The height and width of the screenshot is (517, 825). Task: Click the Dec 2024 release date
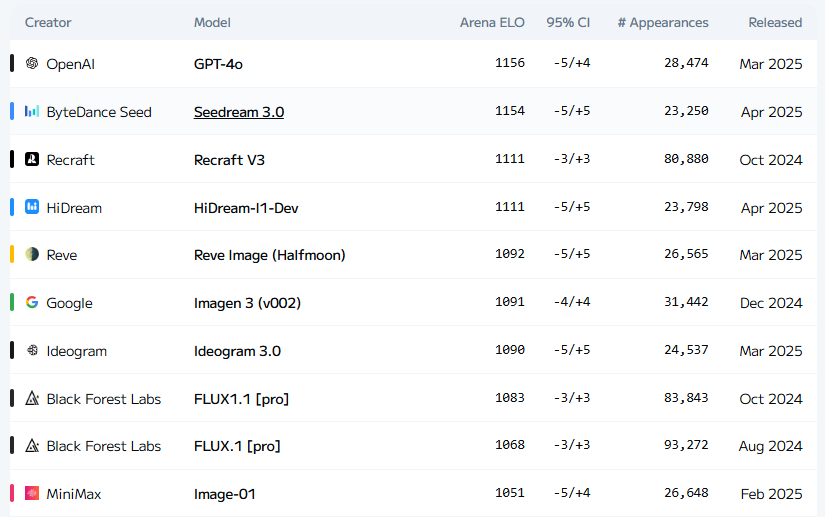coord(771,303)
